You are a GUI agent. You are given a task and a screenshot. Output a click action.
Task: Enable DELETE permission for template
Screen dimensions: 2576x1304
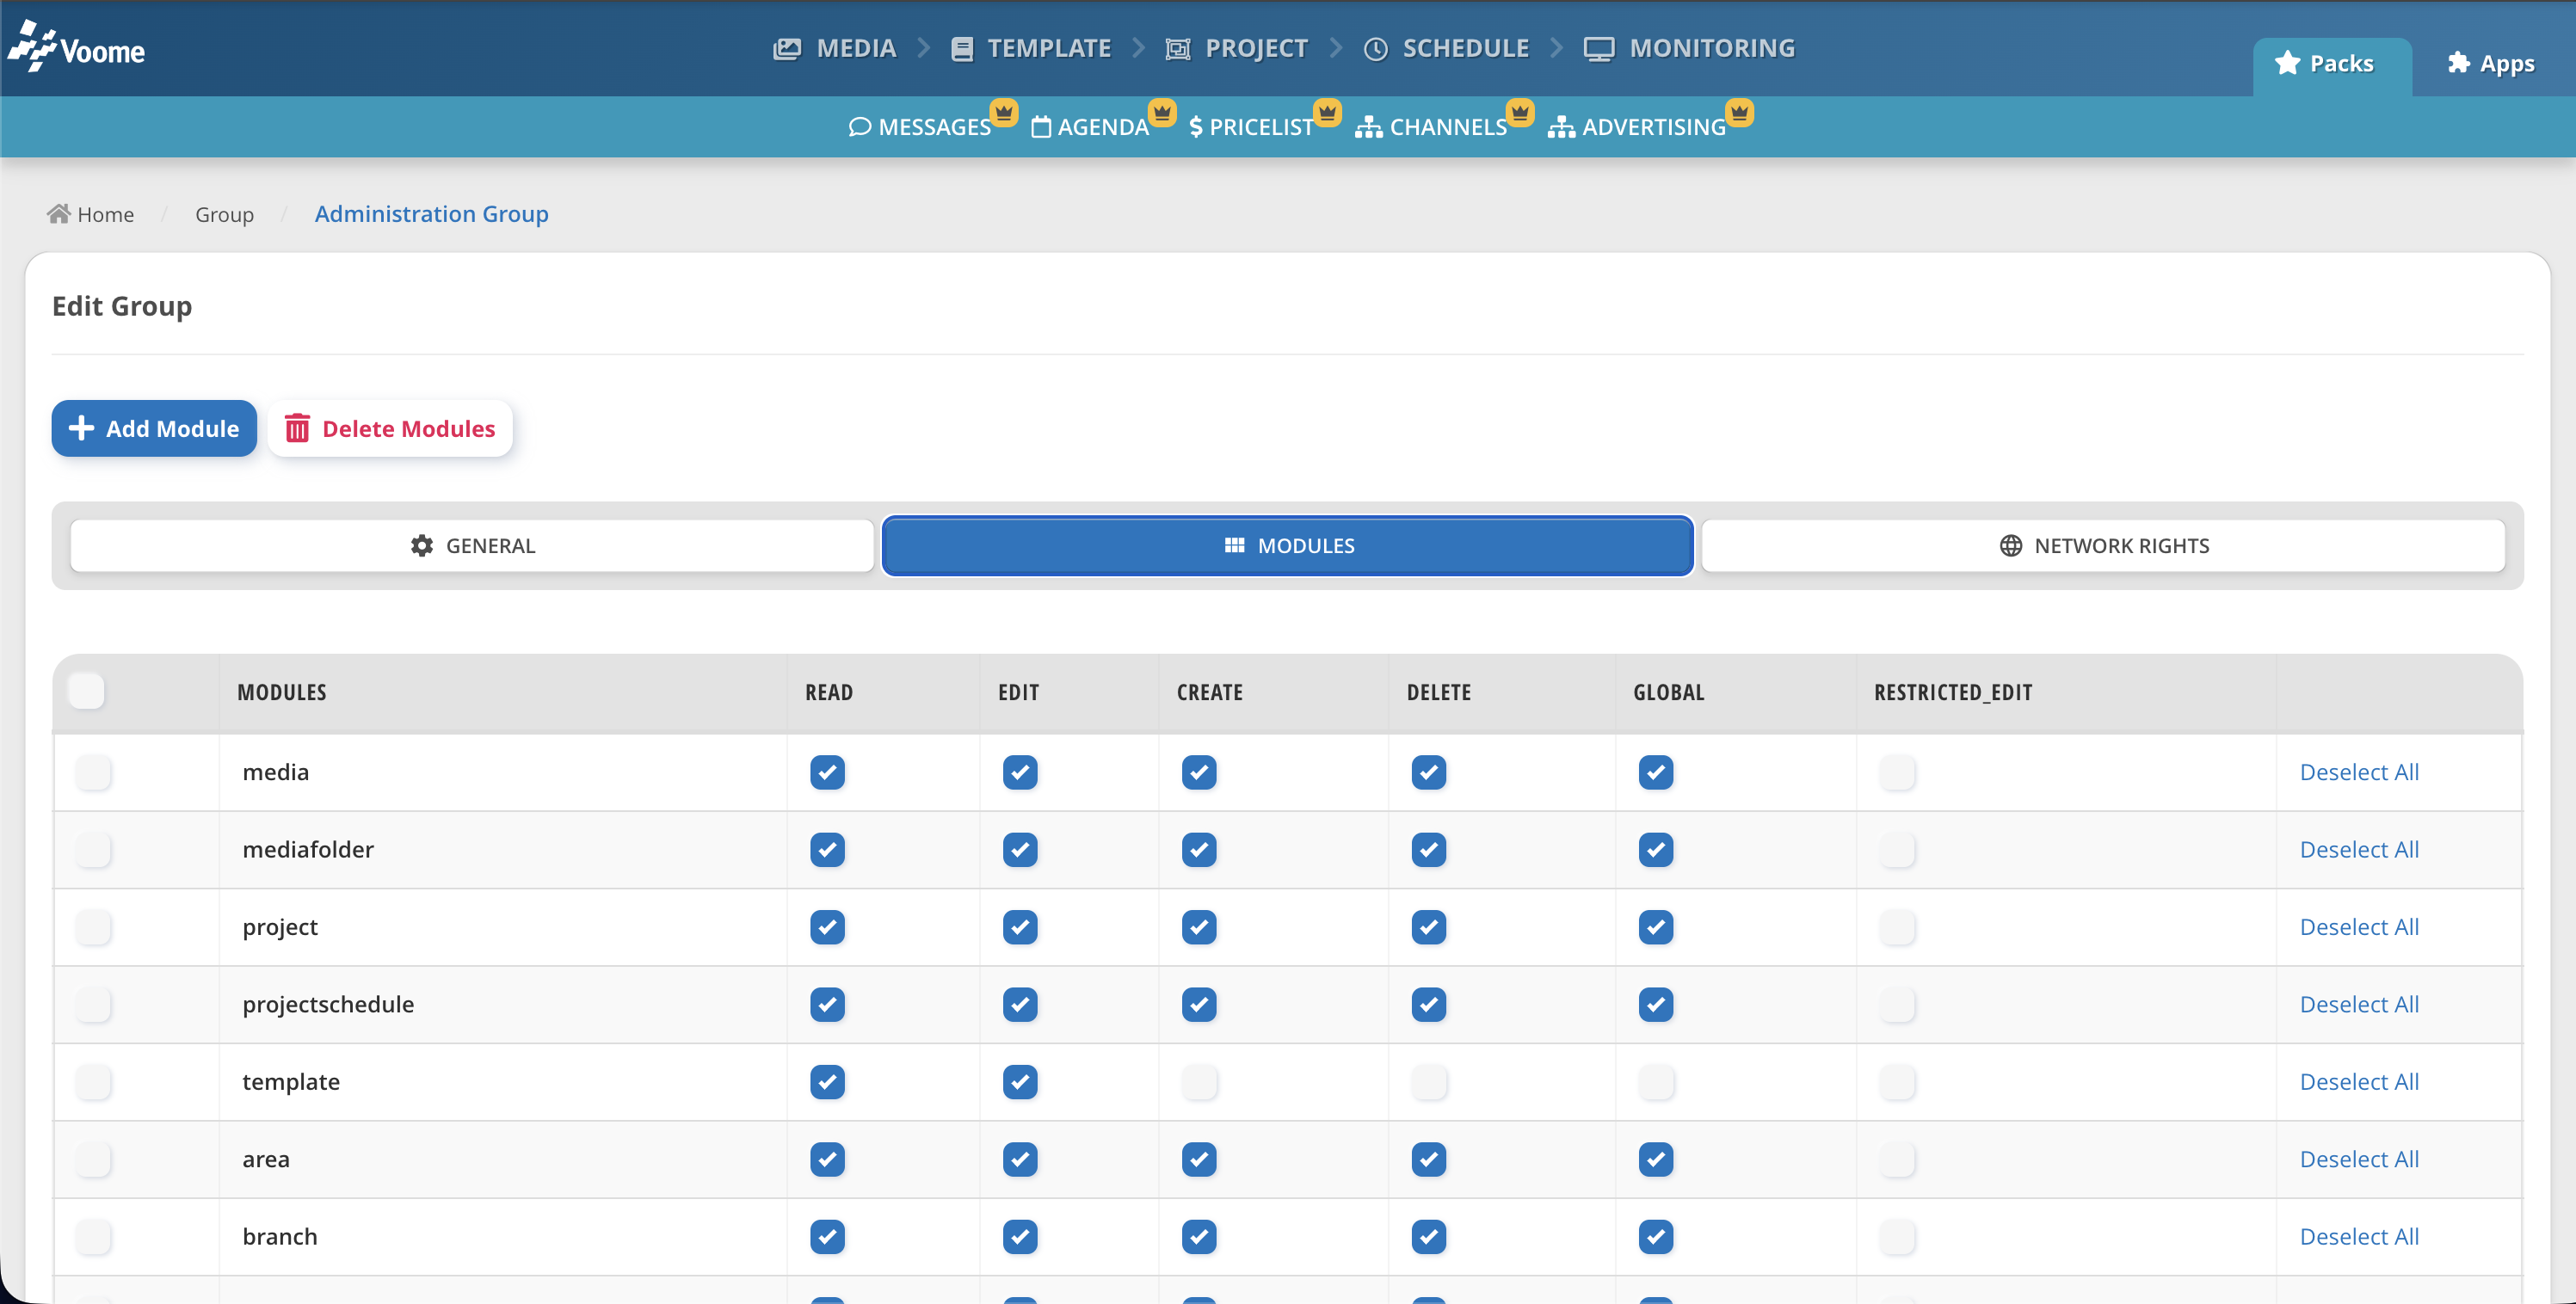pyautogui.click(x=1429, y=1081)
